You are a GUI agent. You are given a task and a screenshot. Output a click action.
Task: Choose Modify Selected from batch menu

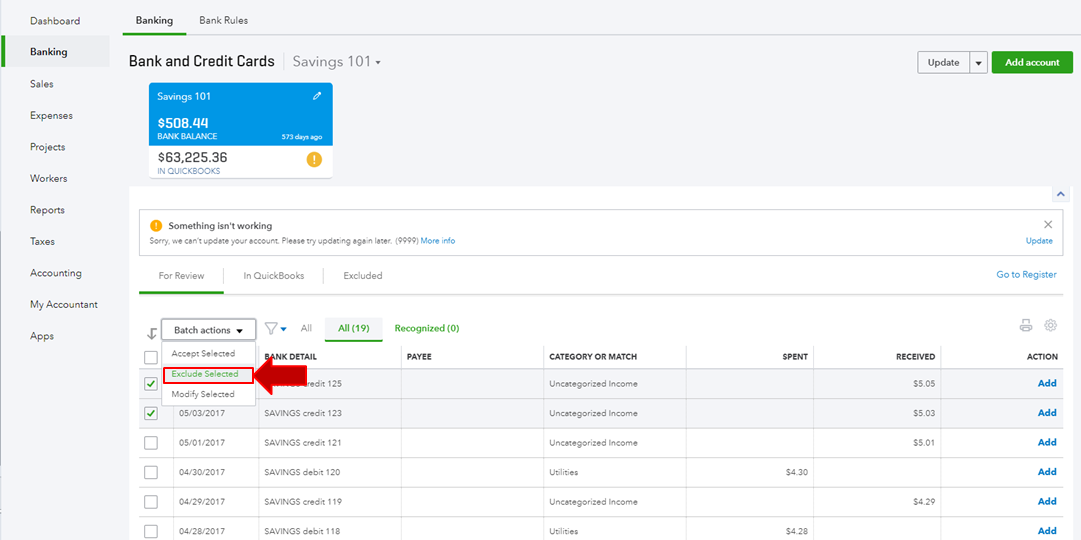[x=203, y=394]
